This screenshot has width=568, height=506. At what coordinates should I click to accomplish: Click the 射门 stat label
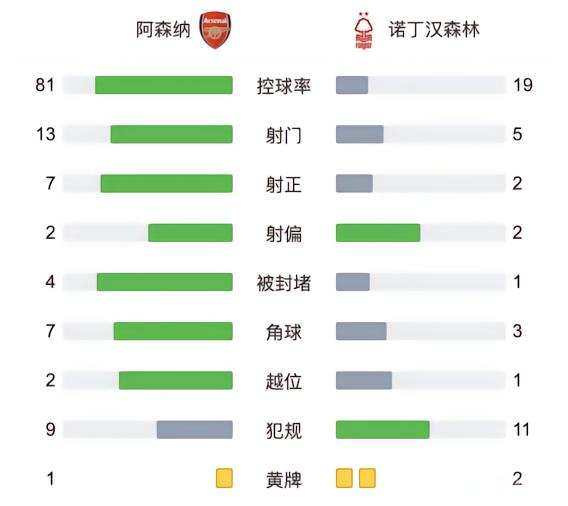[284, 135]
